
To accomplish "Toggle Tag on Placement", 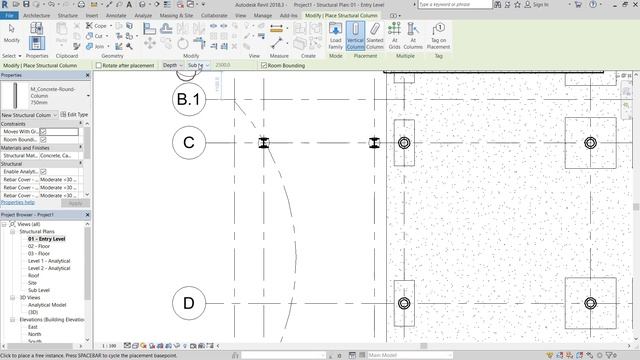I will 438,36.
